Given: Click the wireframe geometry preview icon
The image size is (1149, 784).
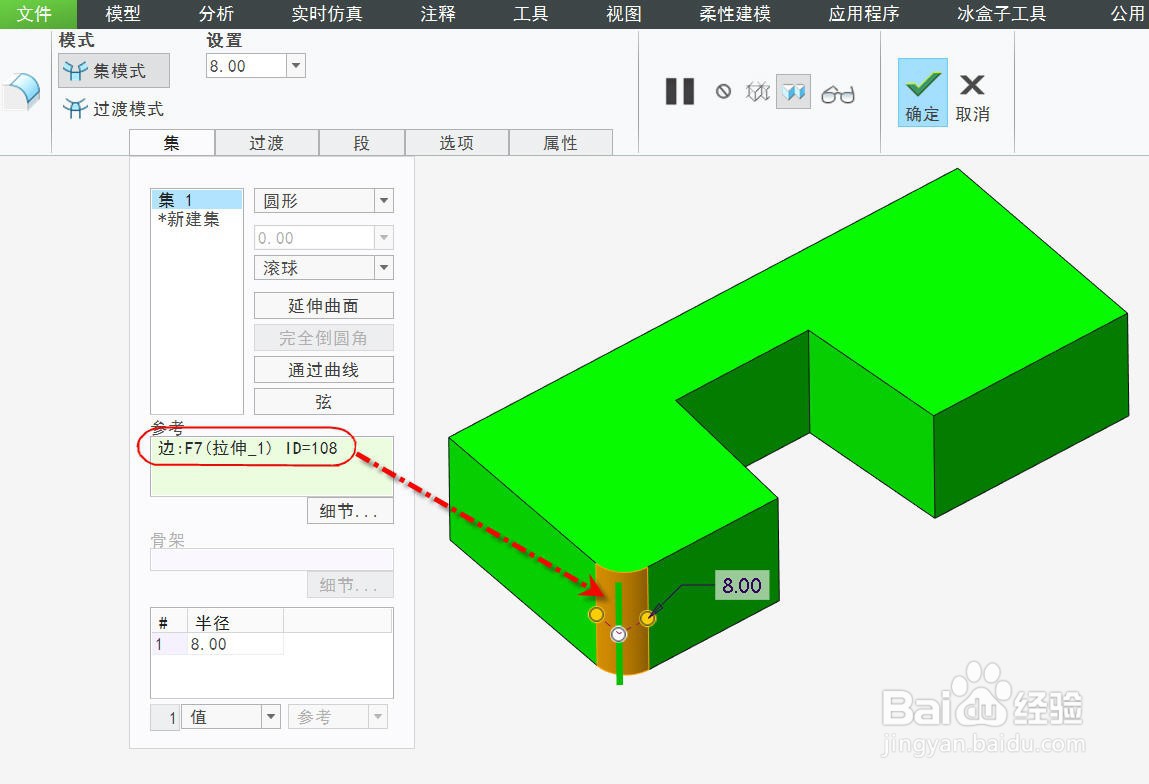Looking at the screenshot, I should (x=757, y=91).
